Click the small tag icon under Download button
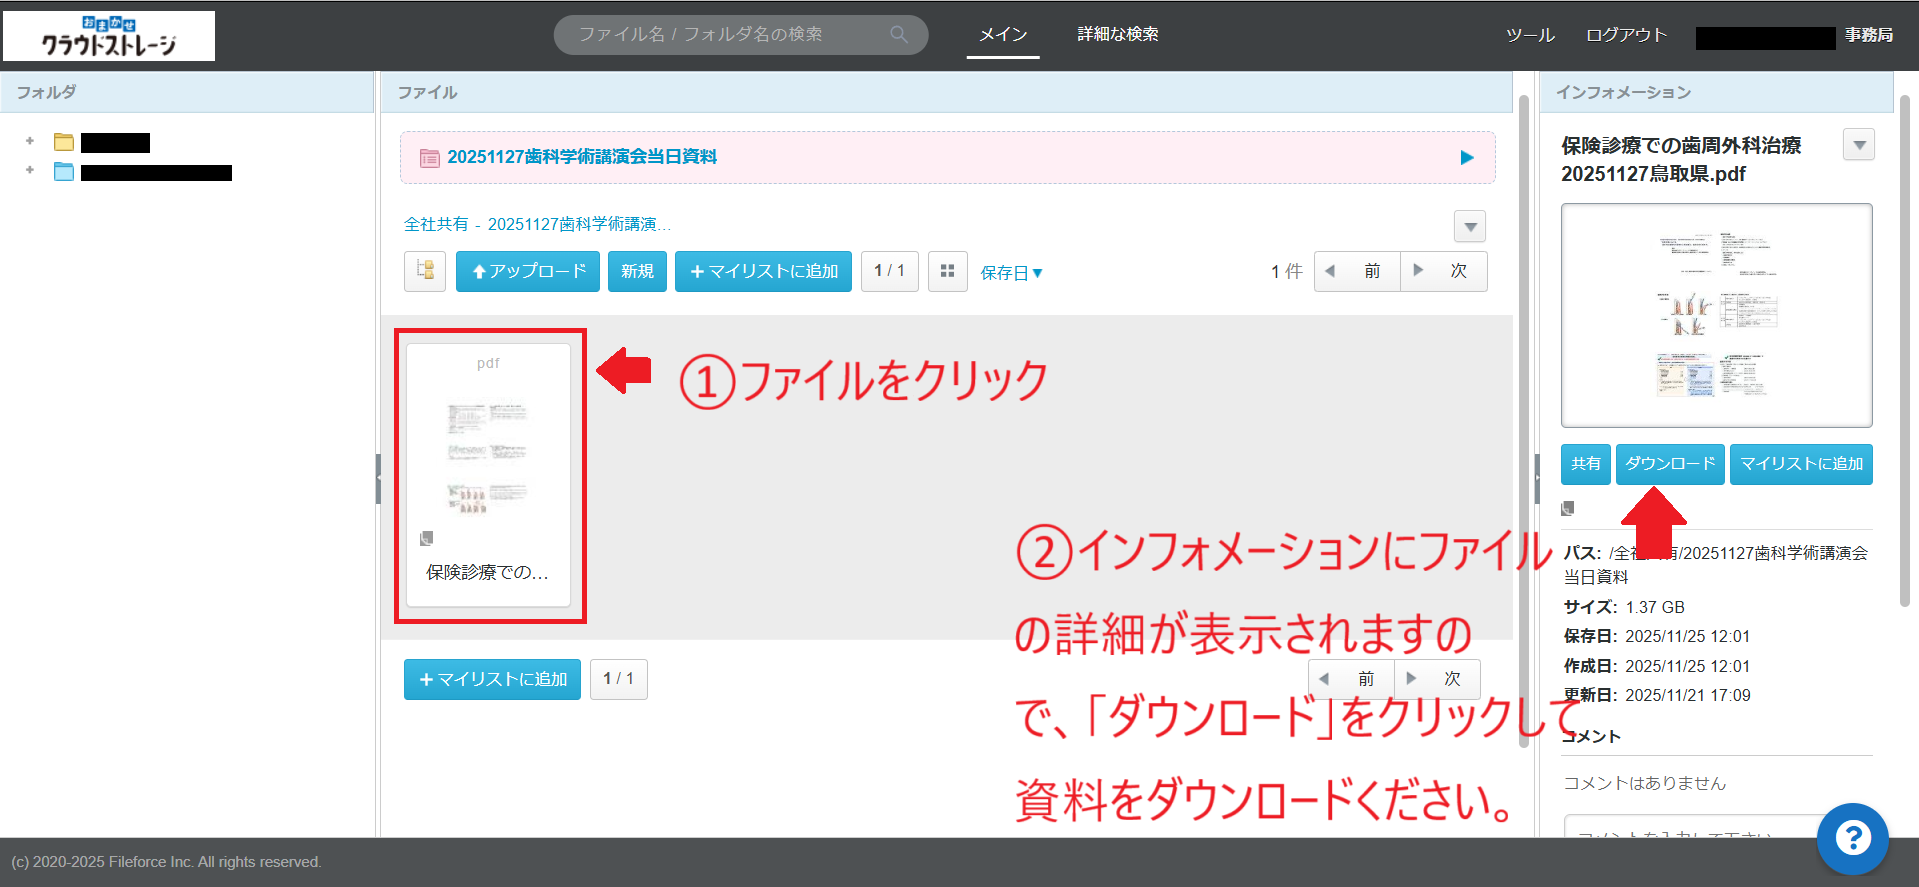1919x887 pixels. pyautogui.click(x=1568, y=508)
